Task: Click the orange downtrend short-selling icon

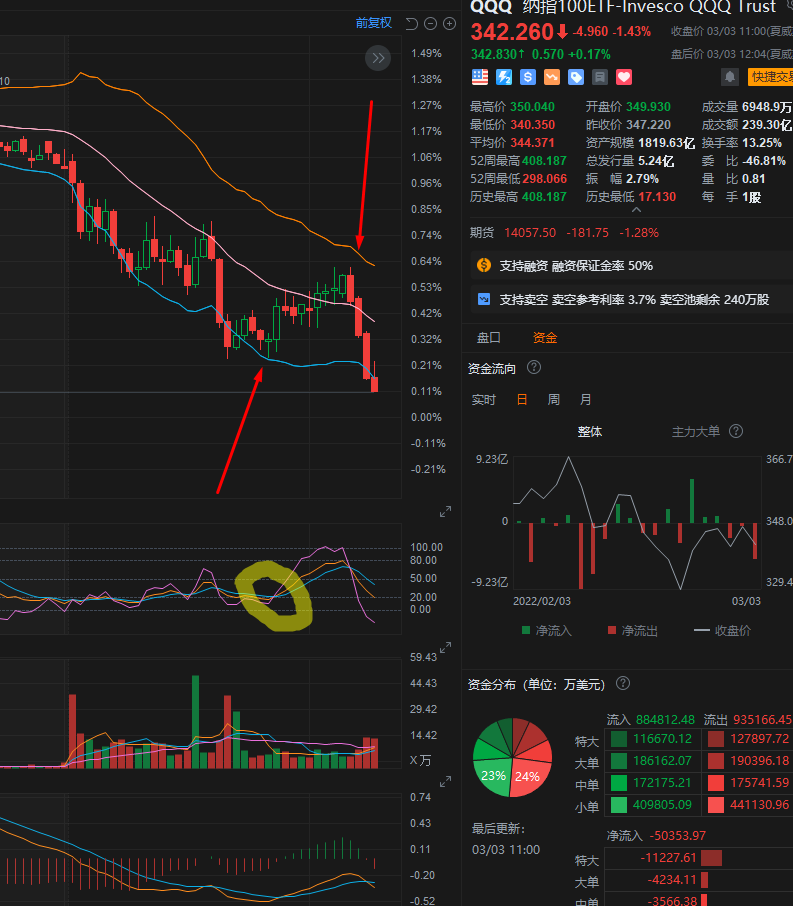Action: click(552, 77)
